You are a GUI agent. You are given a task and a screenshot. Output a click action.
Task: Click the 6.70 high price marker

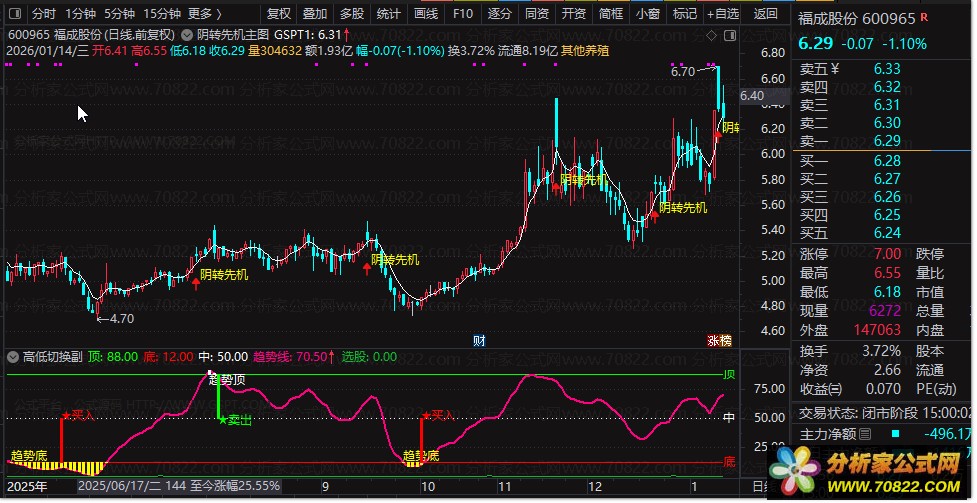[683, 72]
